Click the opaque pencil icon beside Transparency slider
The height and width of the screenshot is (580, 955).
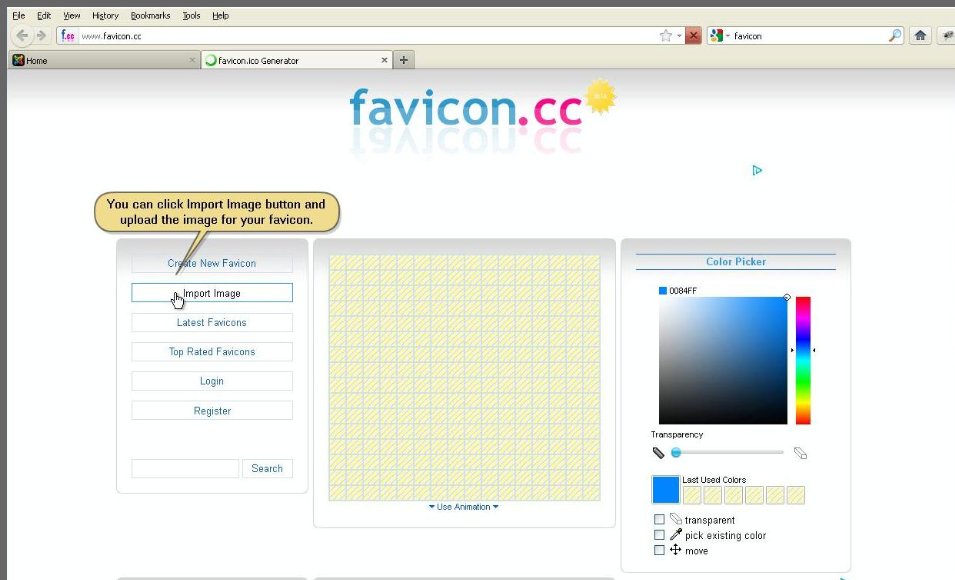[x=658, y=453]
